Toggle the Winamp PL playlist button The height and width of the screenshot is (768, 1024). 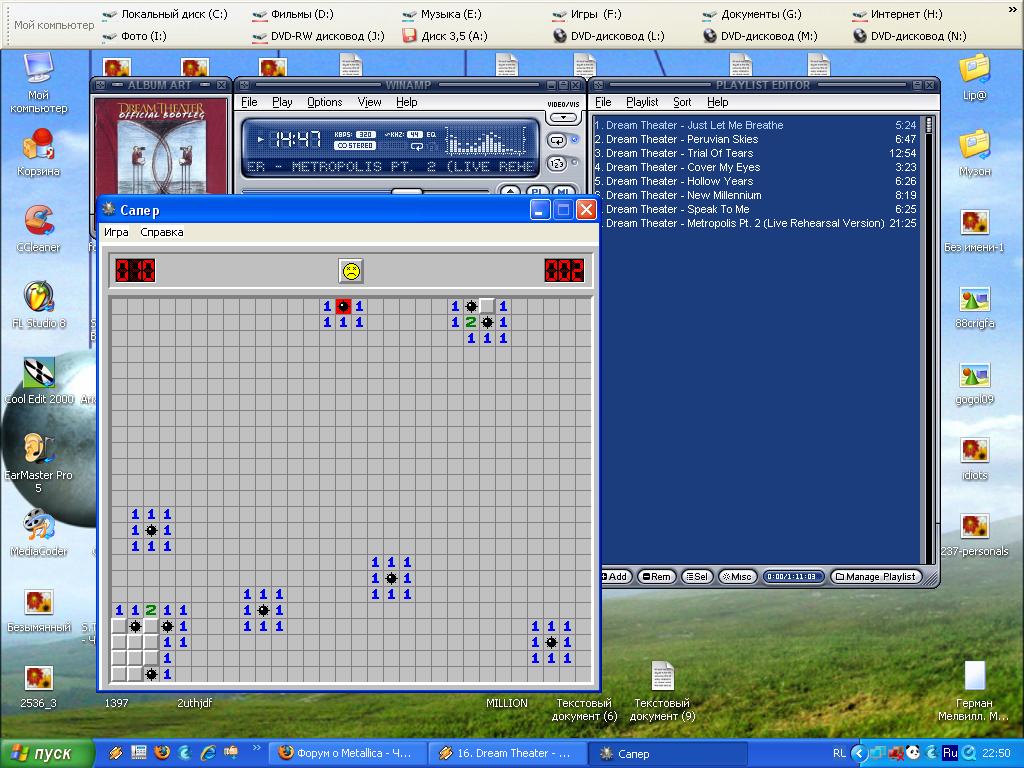[x=537, y=191]
